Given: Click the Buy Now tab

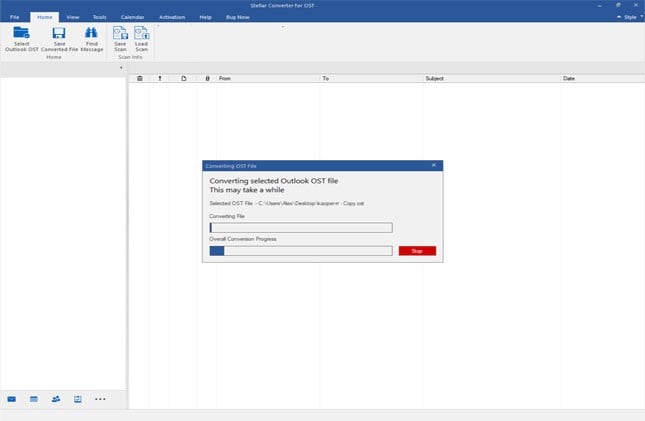Looking at the screenshot, I should tap(238, 17).
